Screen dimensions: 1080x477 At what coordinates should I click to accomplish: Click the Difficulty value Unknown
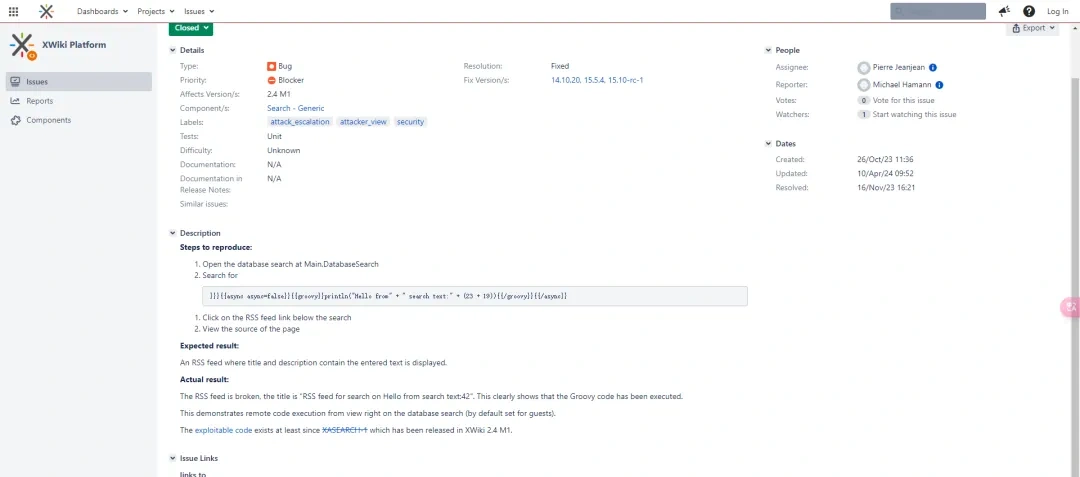tap(284, 150)
